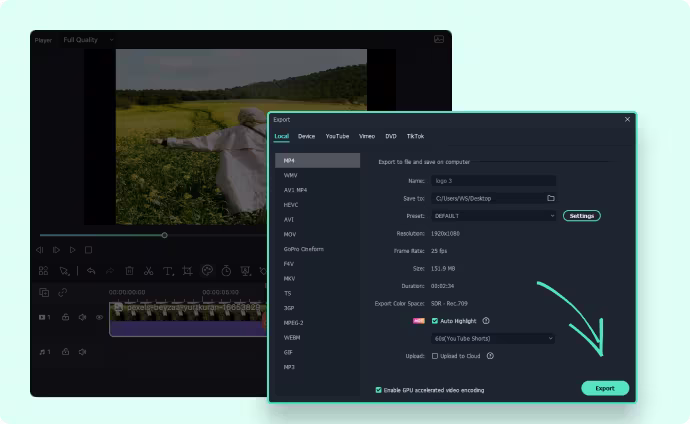Select the AVI format
The width and height of the screenshot is (690, 424).
[x=317, y=219]
